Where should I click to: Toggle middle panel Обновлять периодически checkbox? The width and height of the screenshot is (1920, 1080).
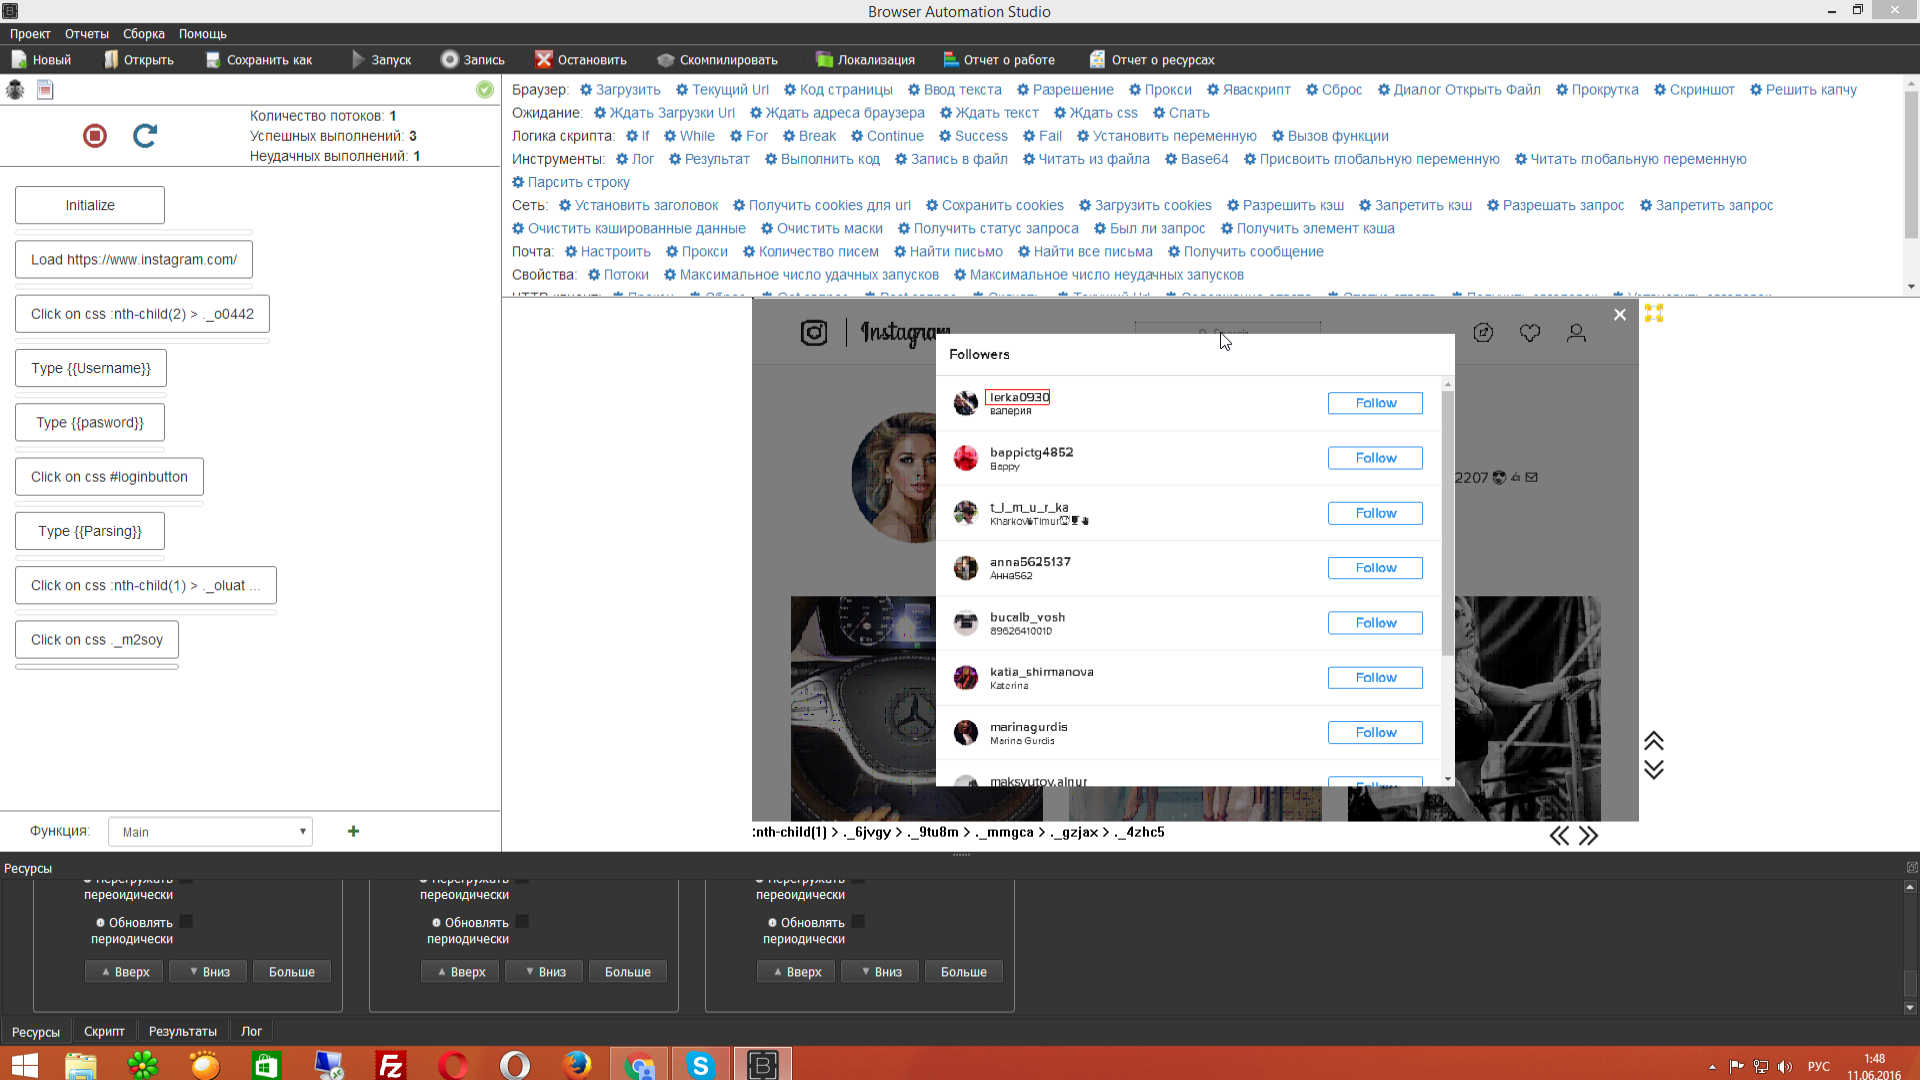(522, 922)
